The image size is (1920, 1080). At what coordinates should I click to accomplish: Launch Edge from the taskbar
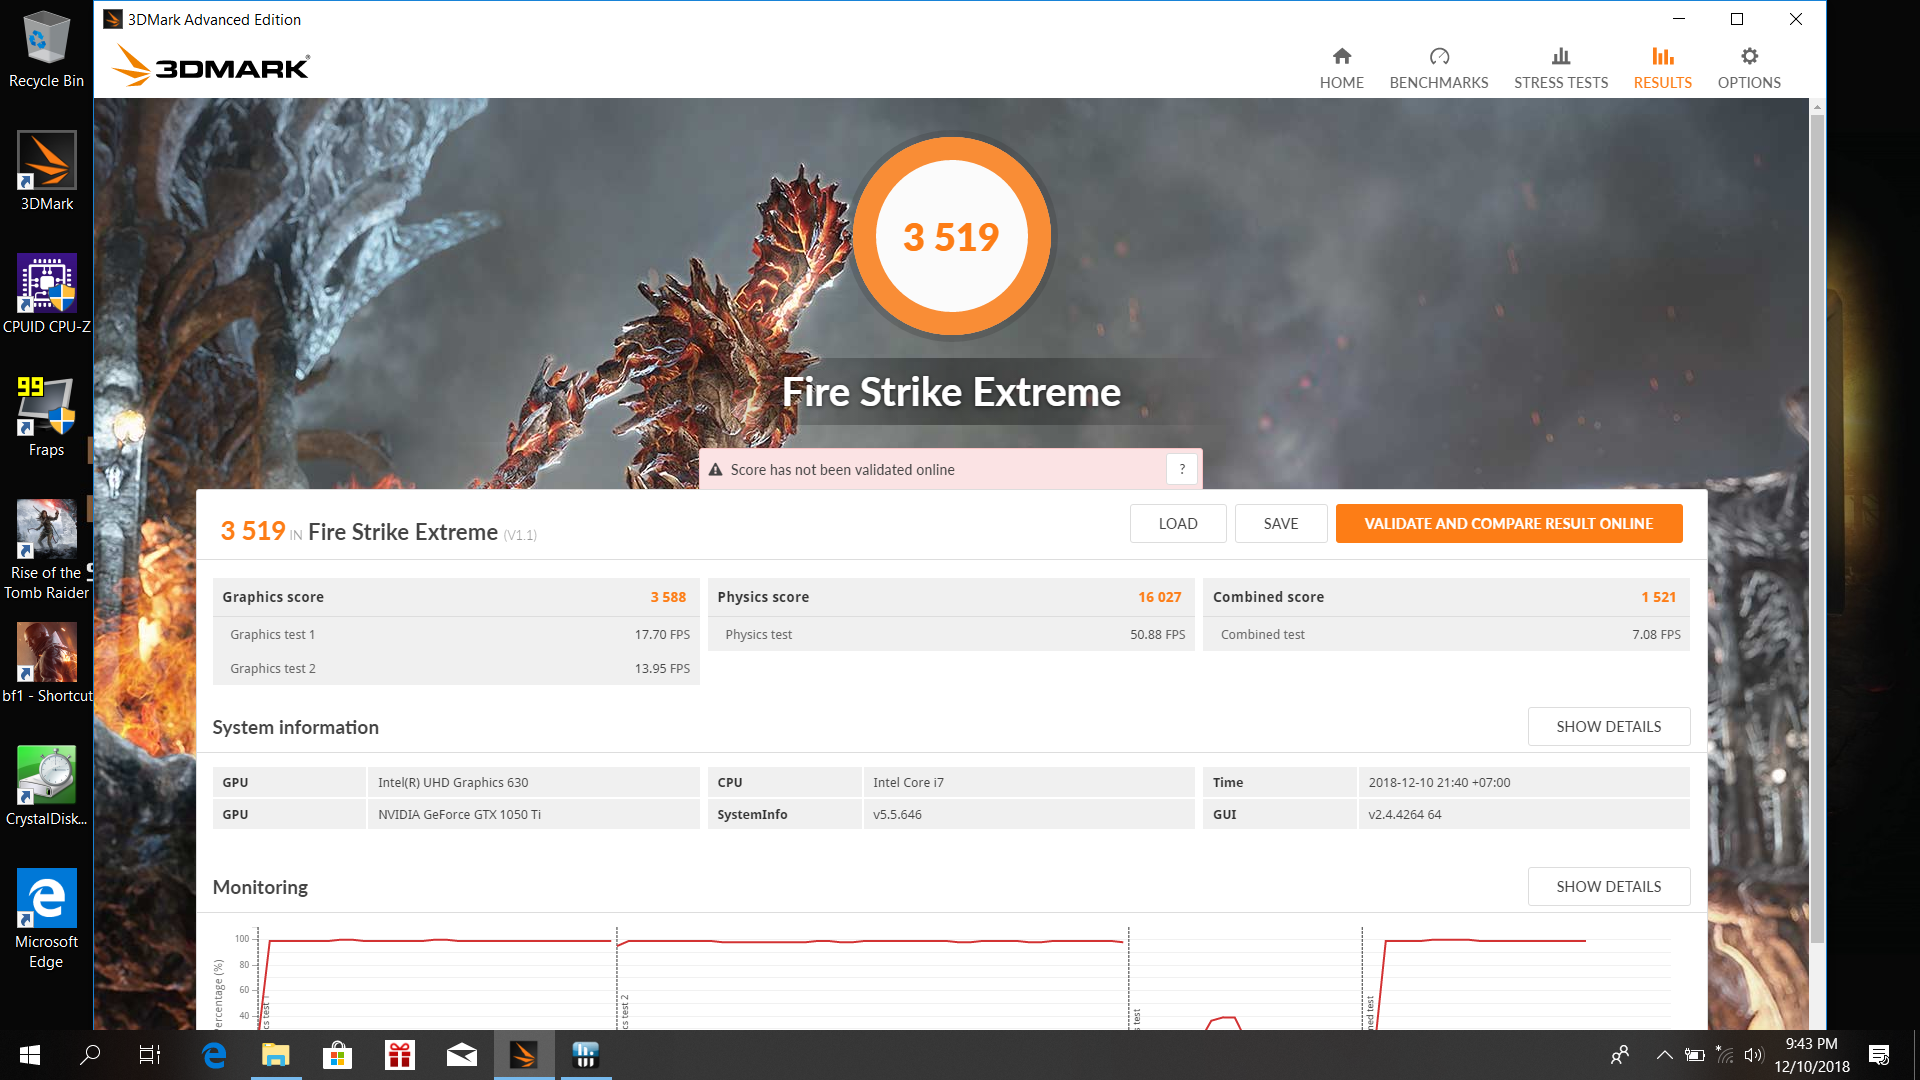pos(214,1055)
